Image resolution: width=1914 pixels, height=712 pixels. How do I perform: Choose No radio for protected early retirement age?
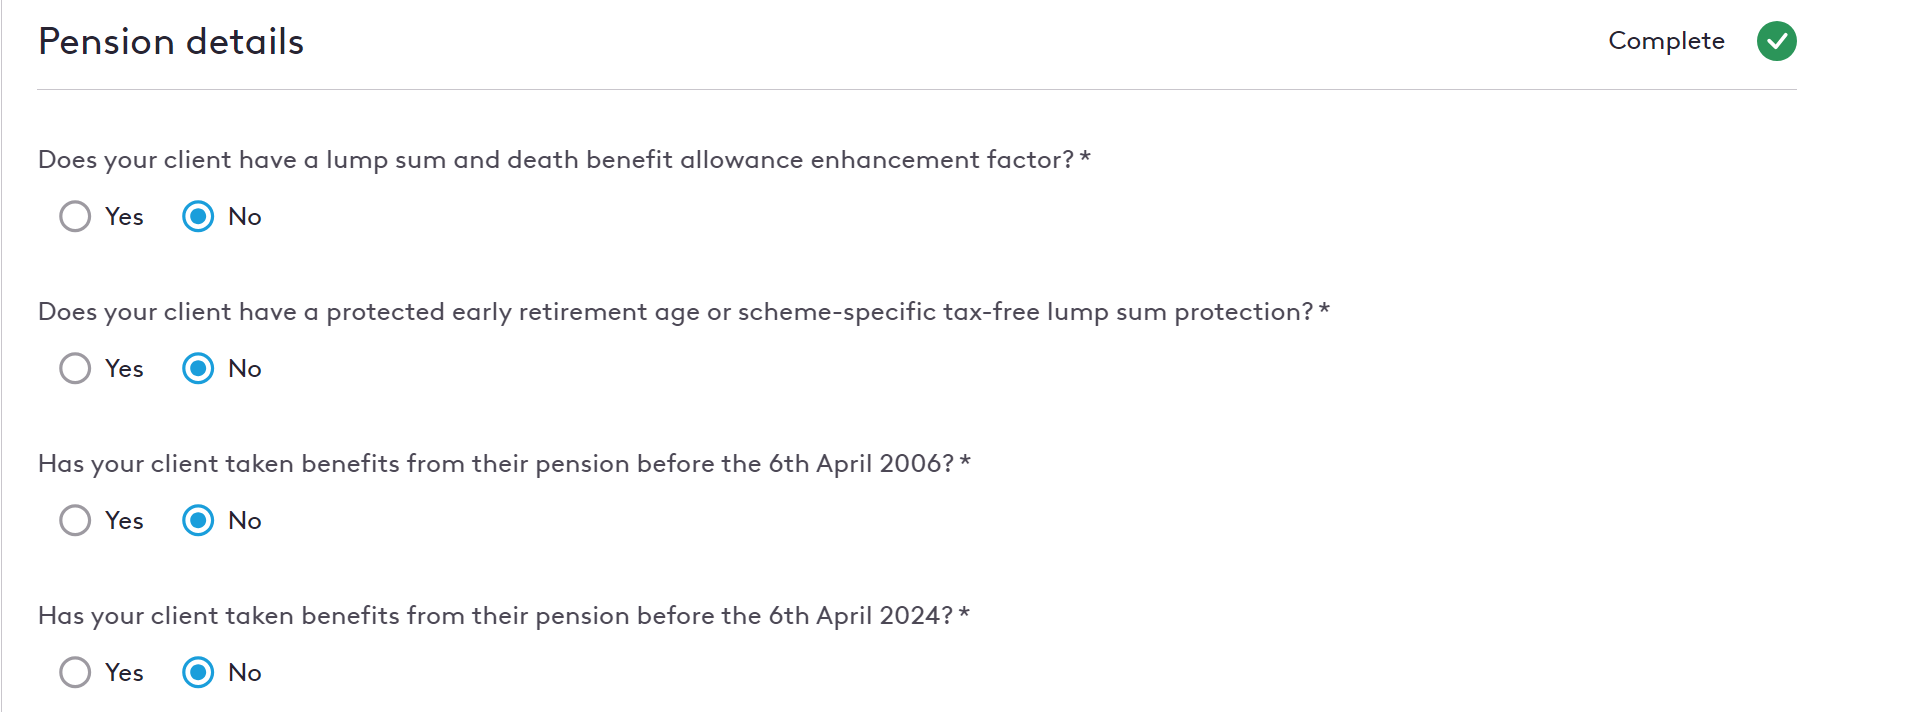pos(198,368)
